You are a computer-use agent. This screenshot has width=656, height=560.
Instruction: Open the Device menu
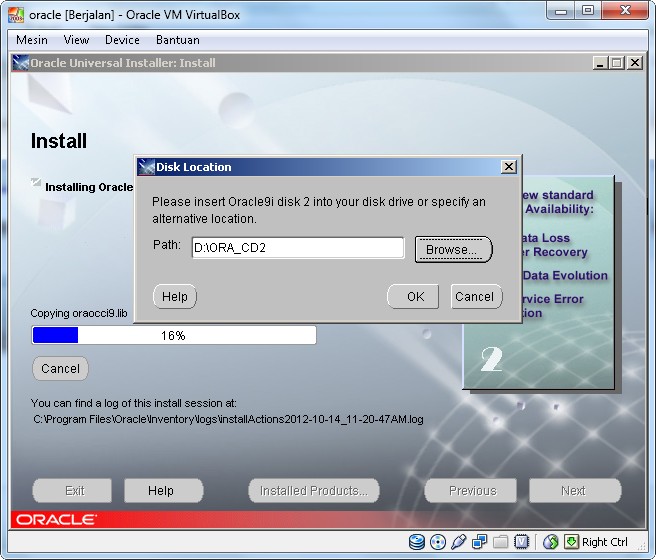pos(122,40)
